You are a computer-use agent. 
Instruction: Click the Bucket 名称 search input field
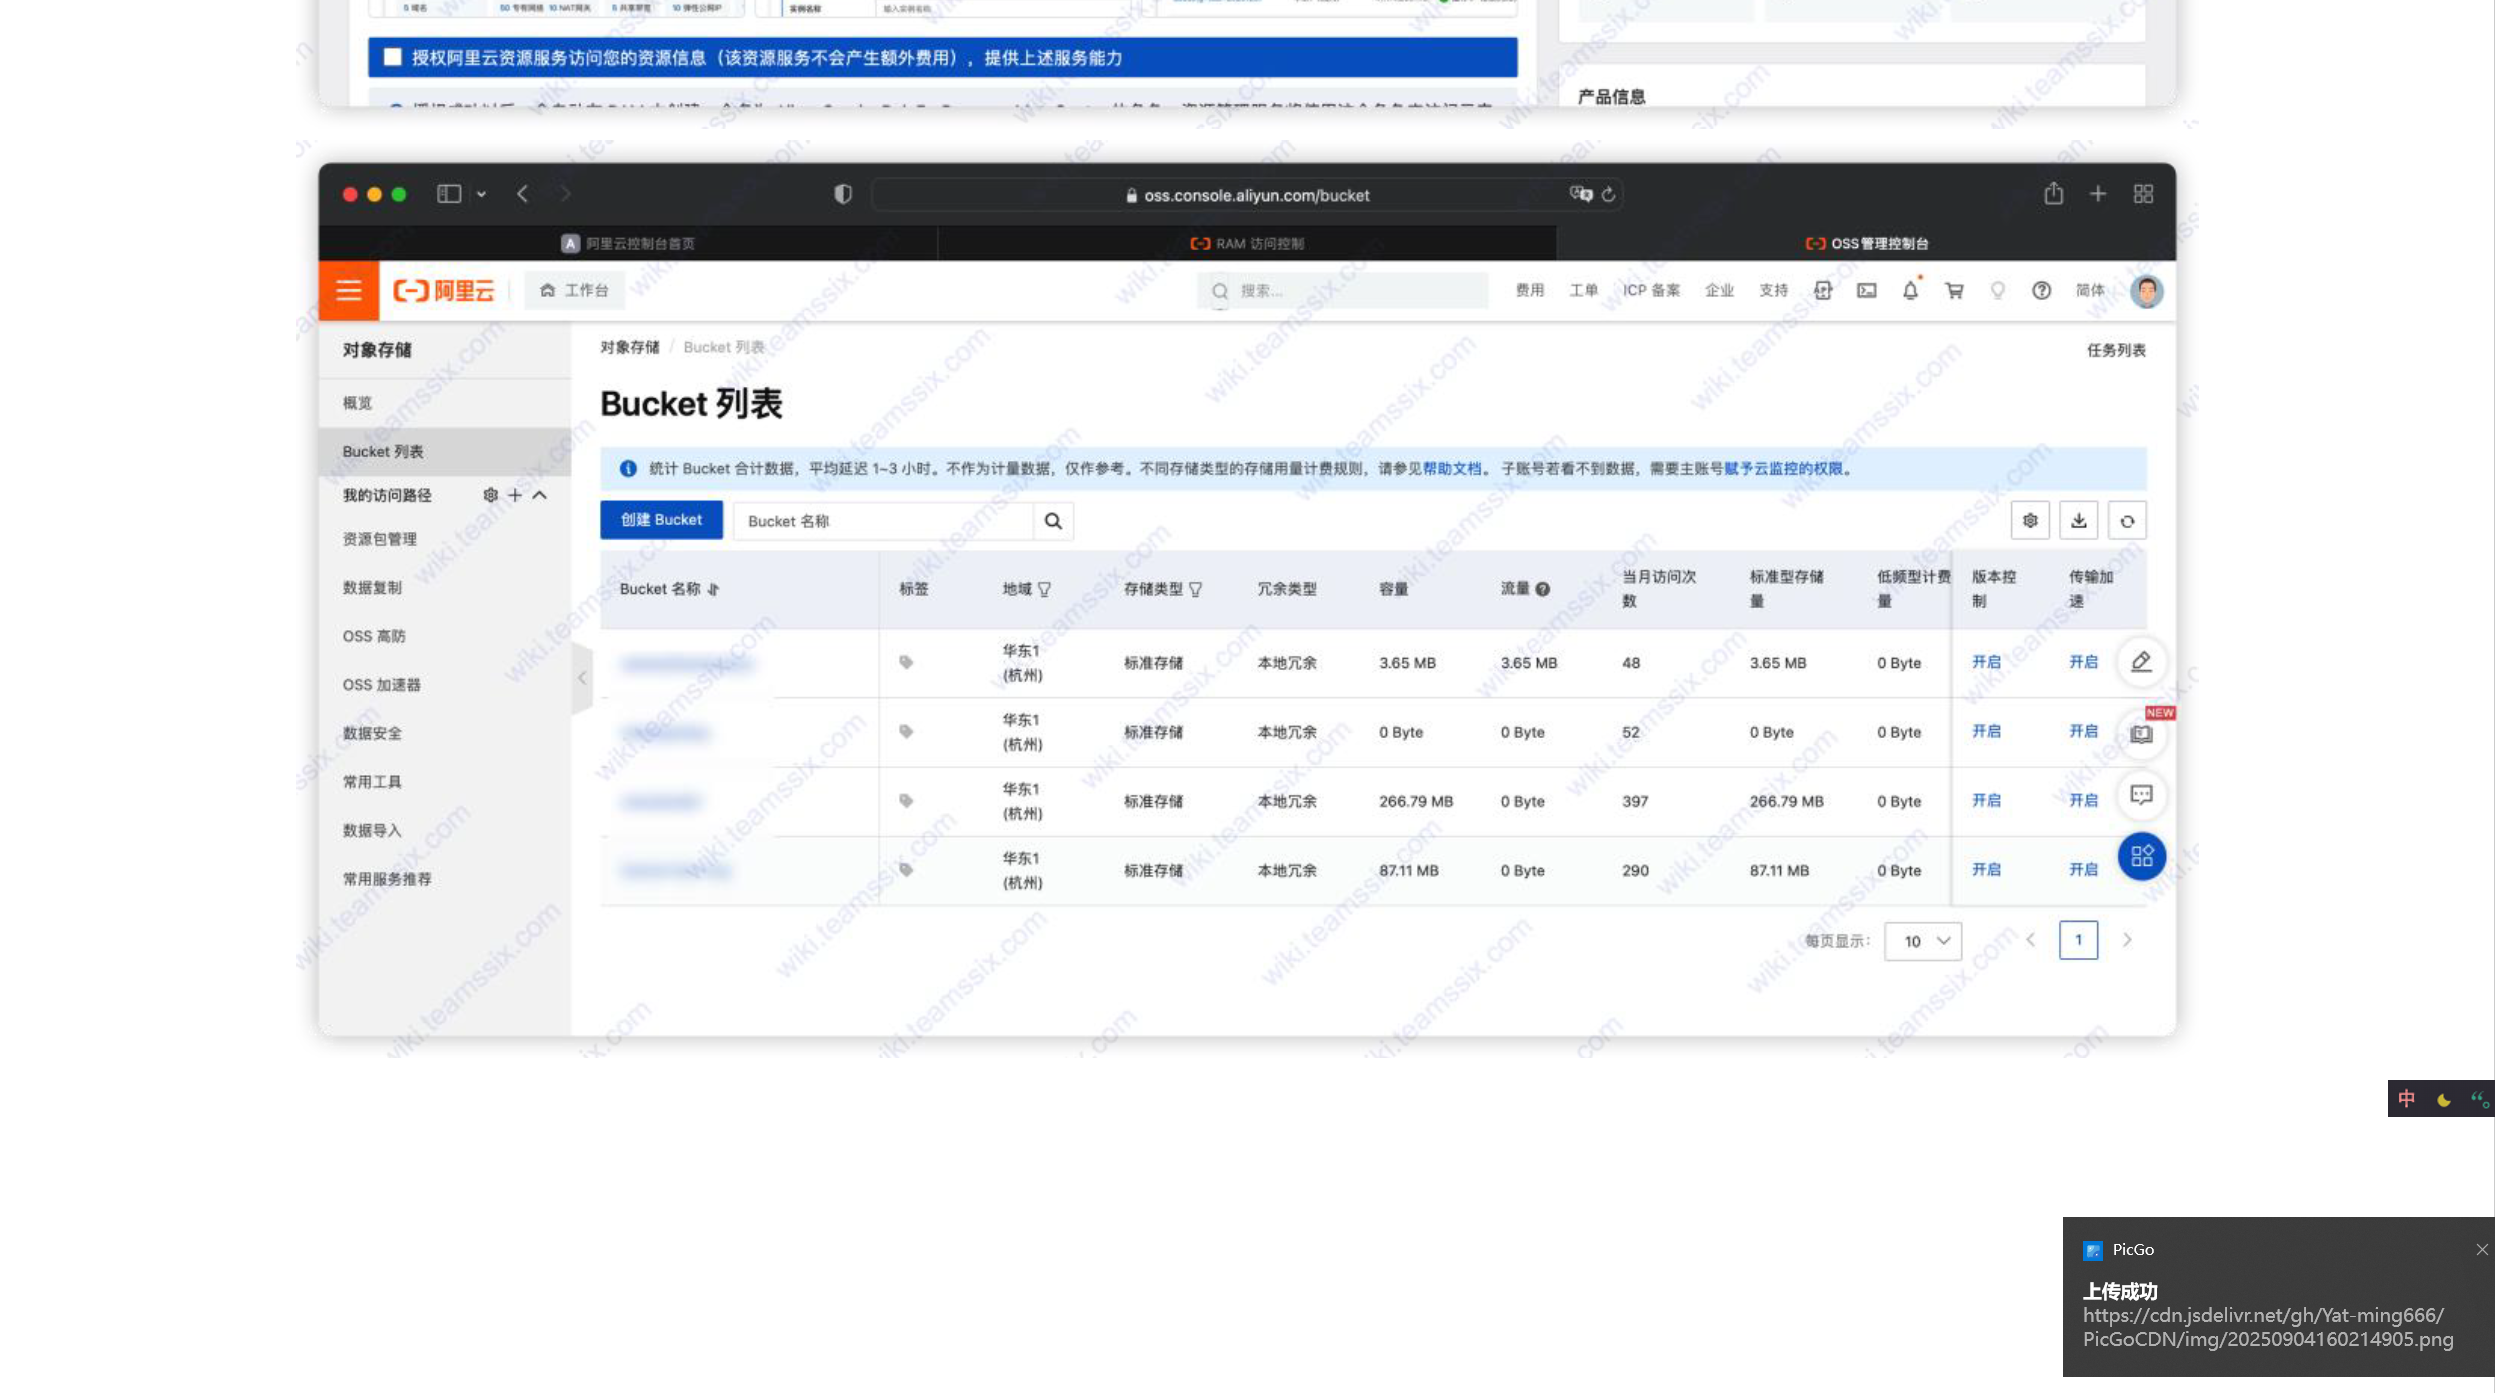(885, 521)
